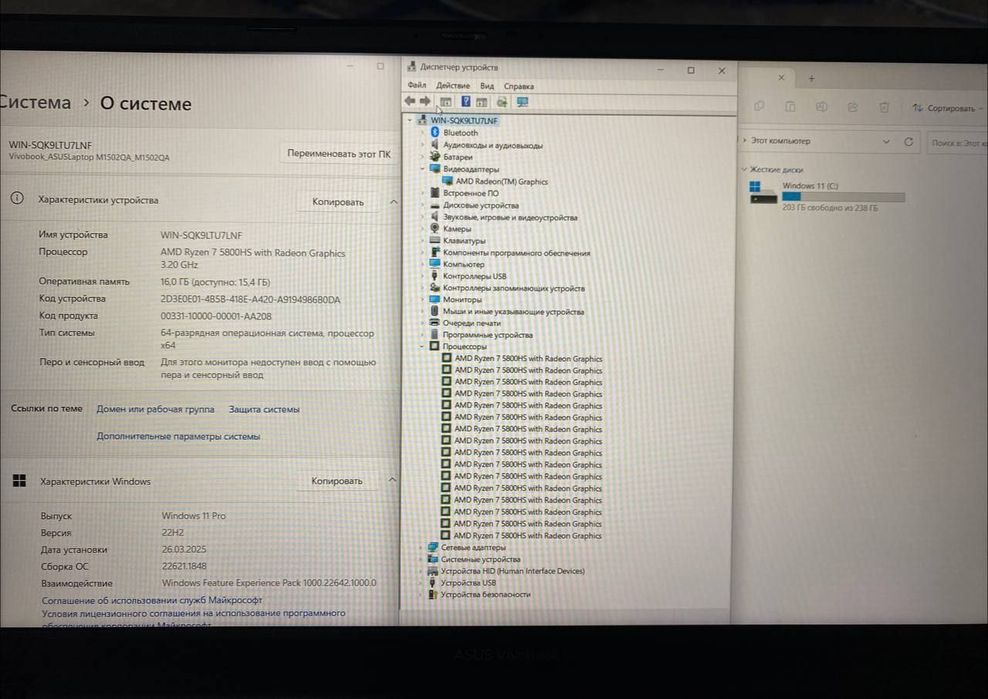
Task: Click the Клавиатуры category icon
Action: (x=435, y=240)
